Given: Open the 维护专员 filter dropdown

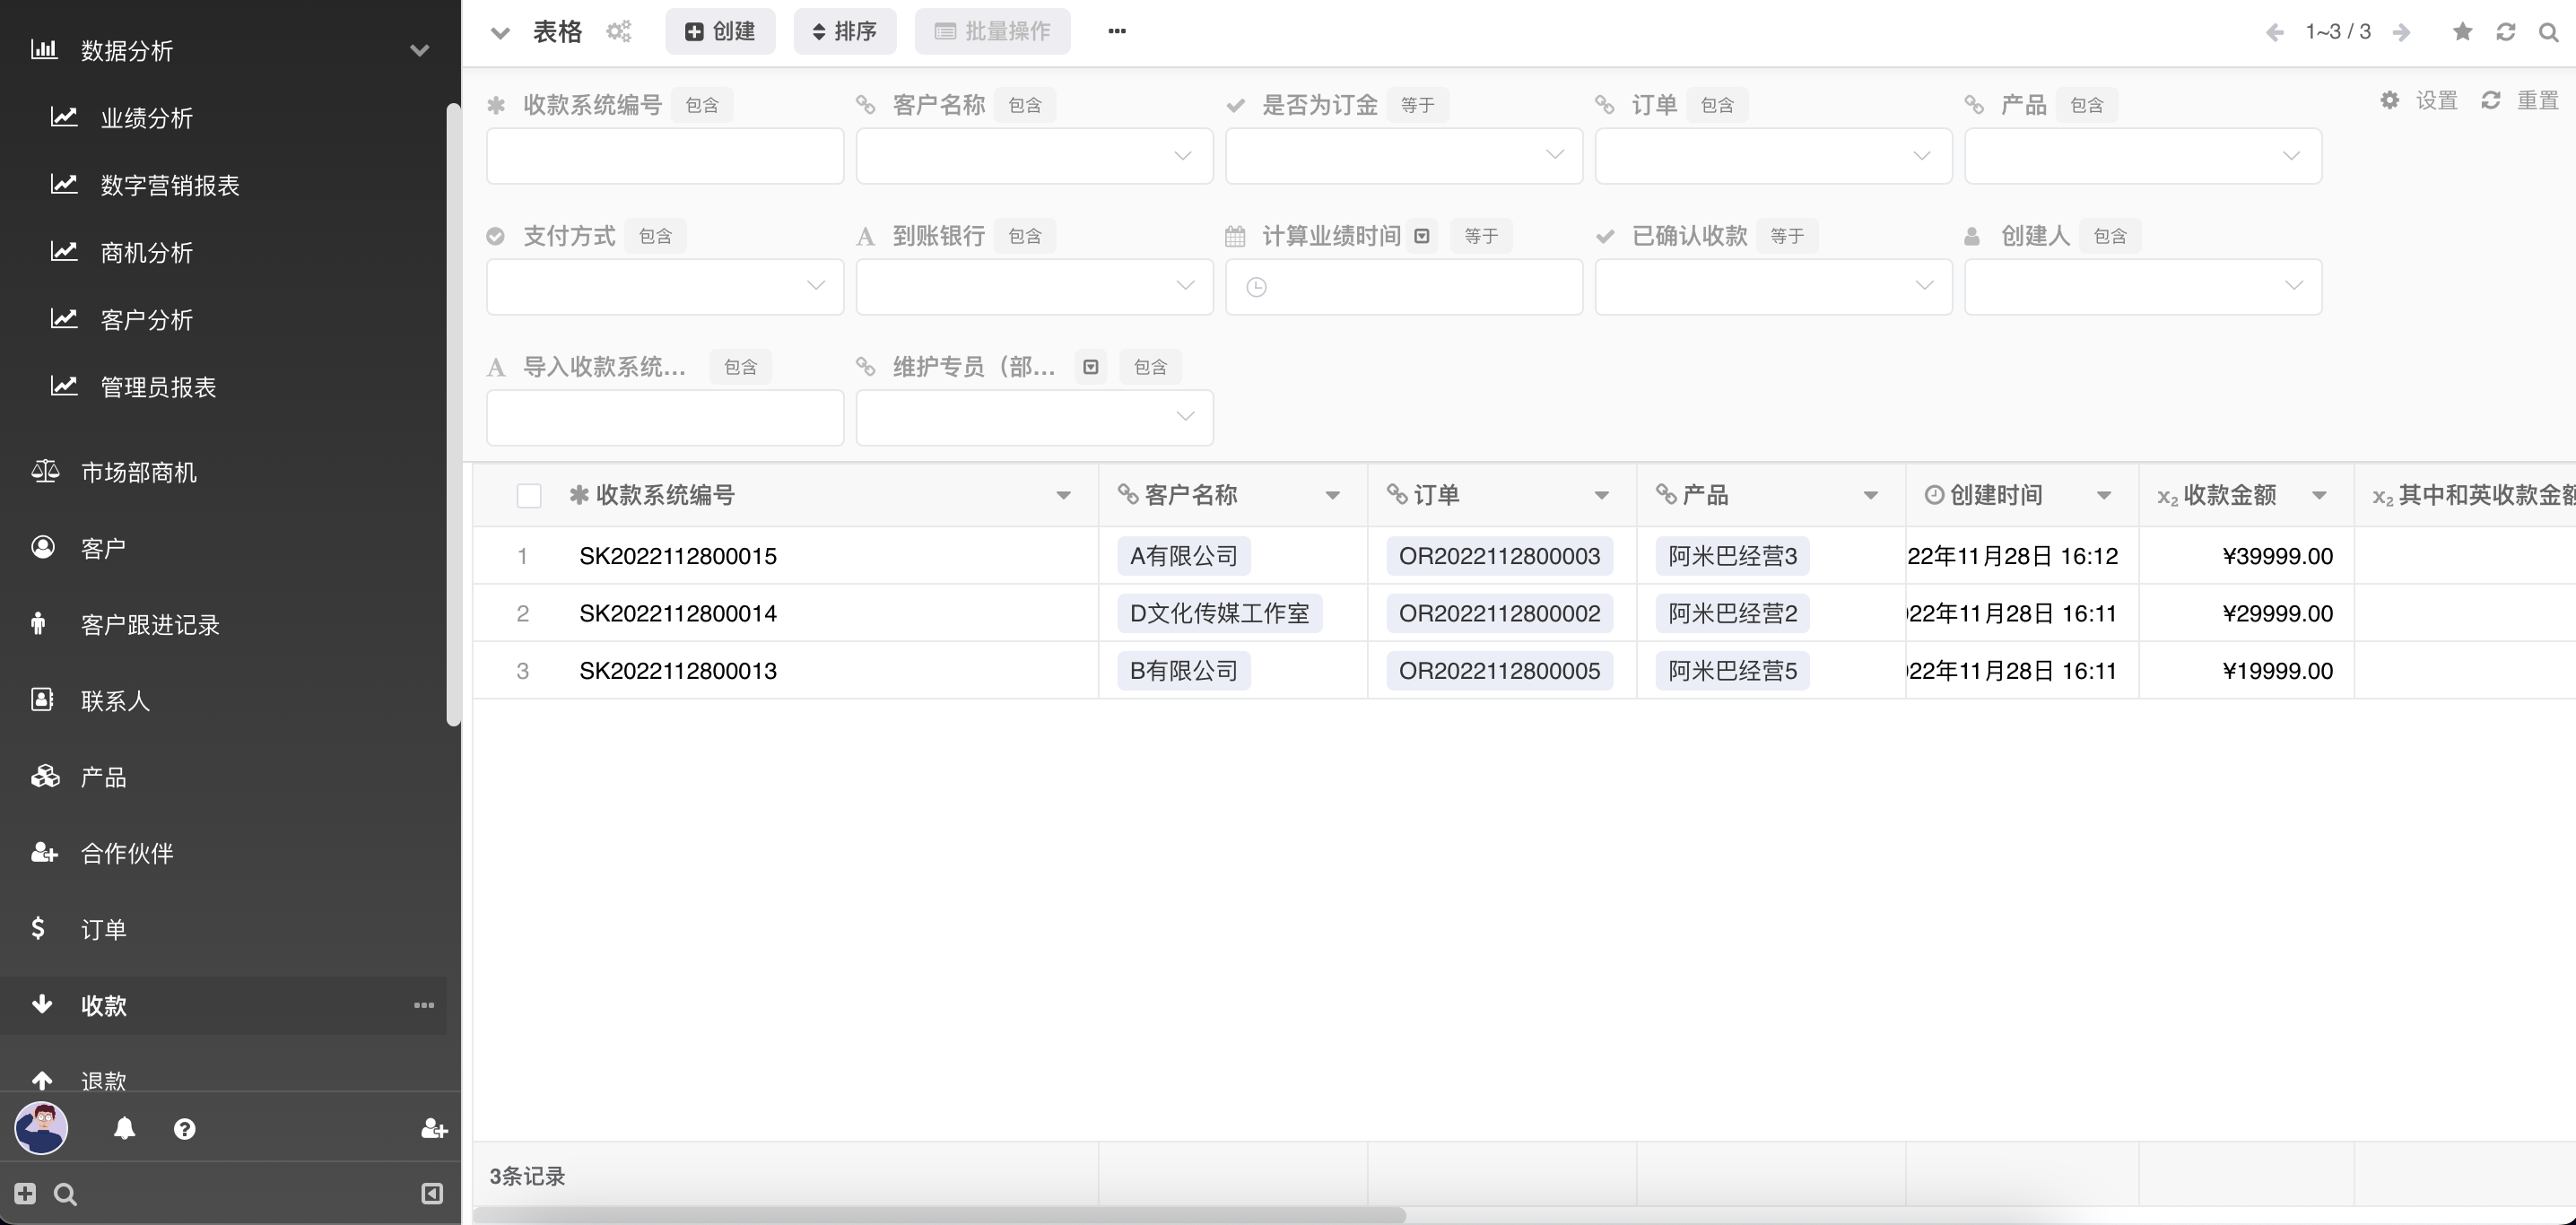Looking at the screenshot, I should pos(1034,418).
